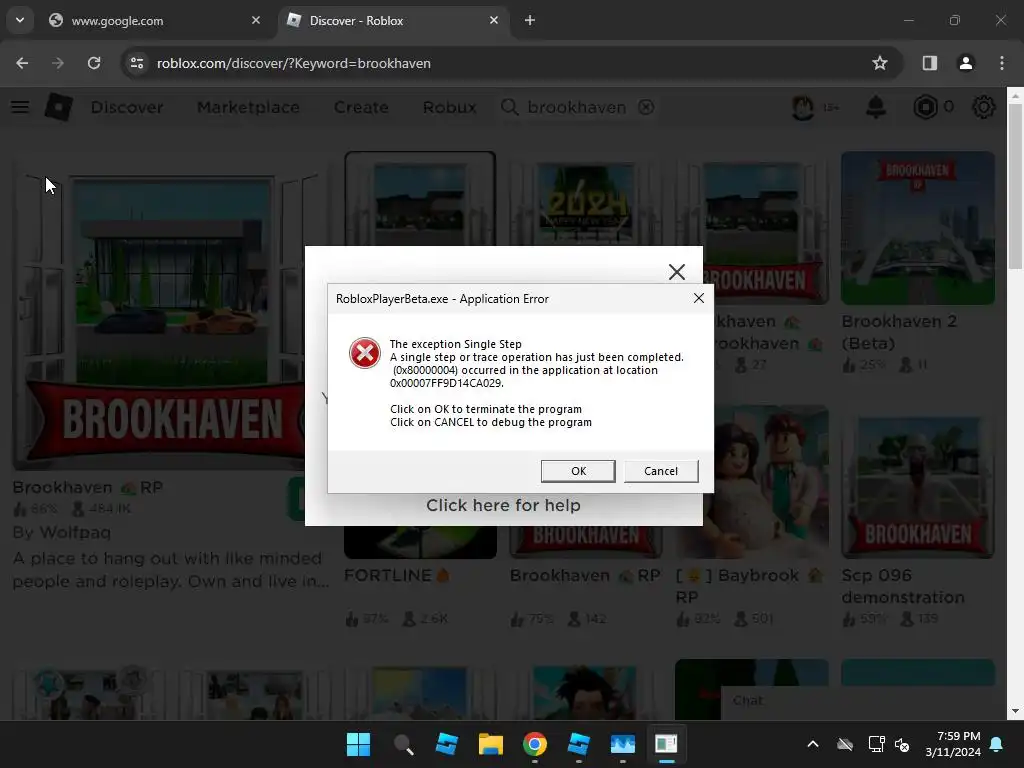Open the Windows Start menu
Screen dimensions: 1024x768
[358, 744]
